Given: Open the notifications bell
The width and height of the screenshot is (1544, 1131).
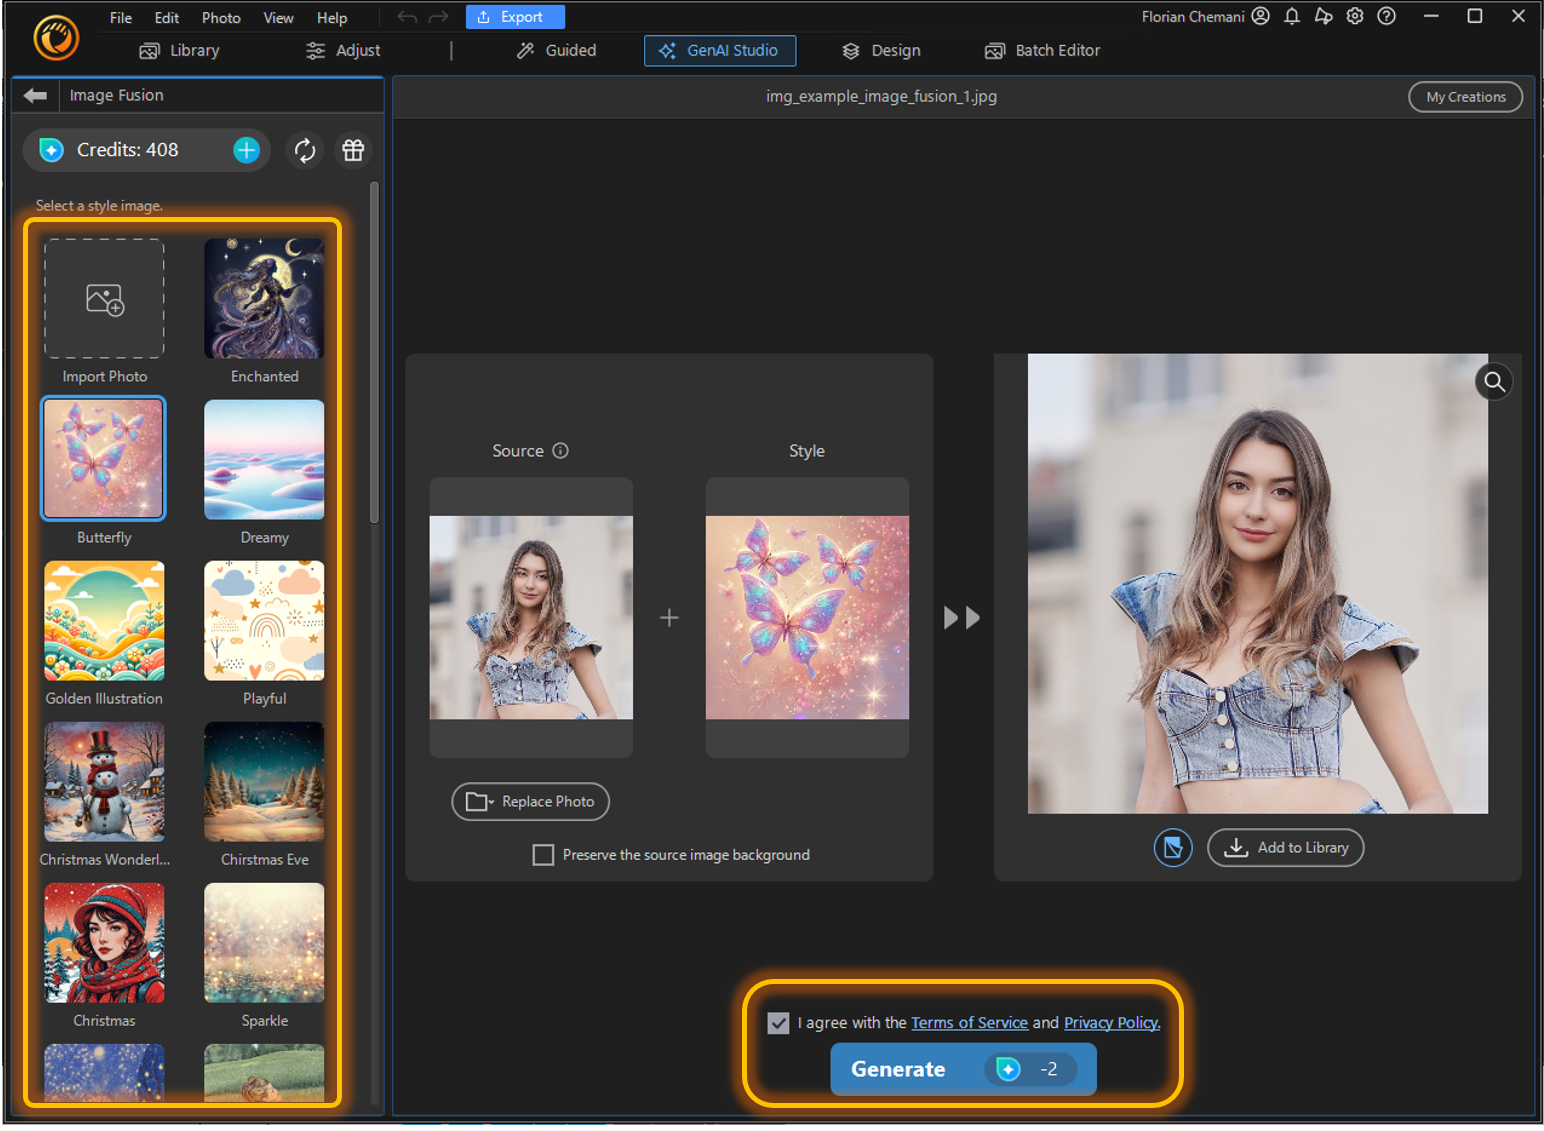Looking at the screenshot, I should click(1291, 16).
